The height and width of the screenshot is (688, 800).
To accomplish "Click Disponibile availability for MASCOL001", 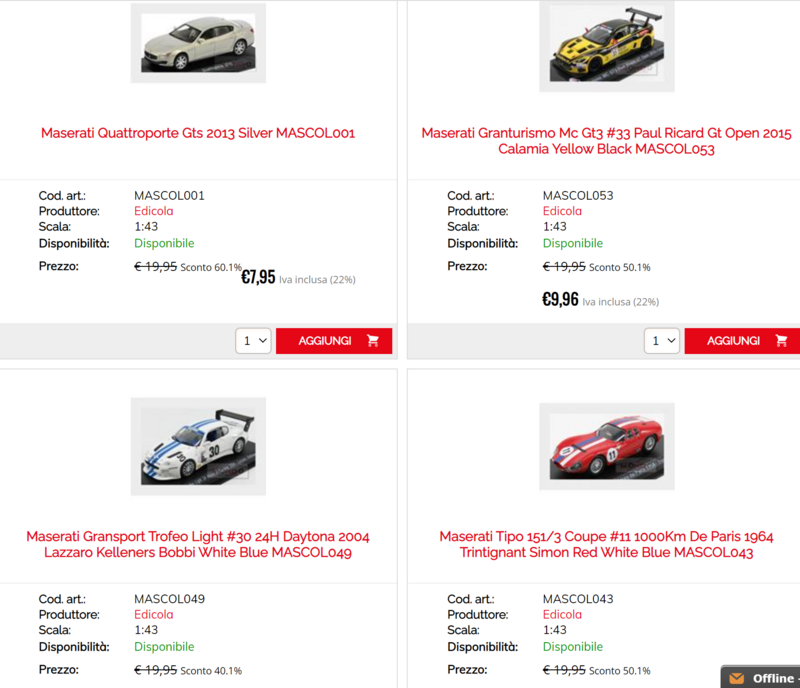I will [164, 243].
